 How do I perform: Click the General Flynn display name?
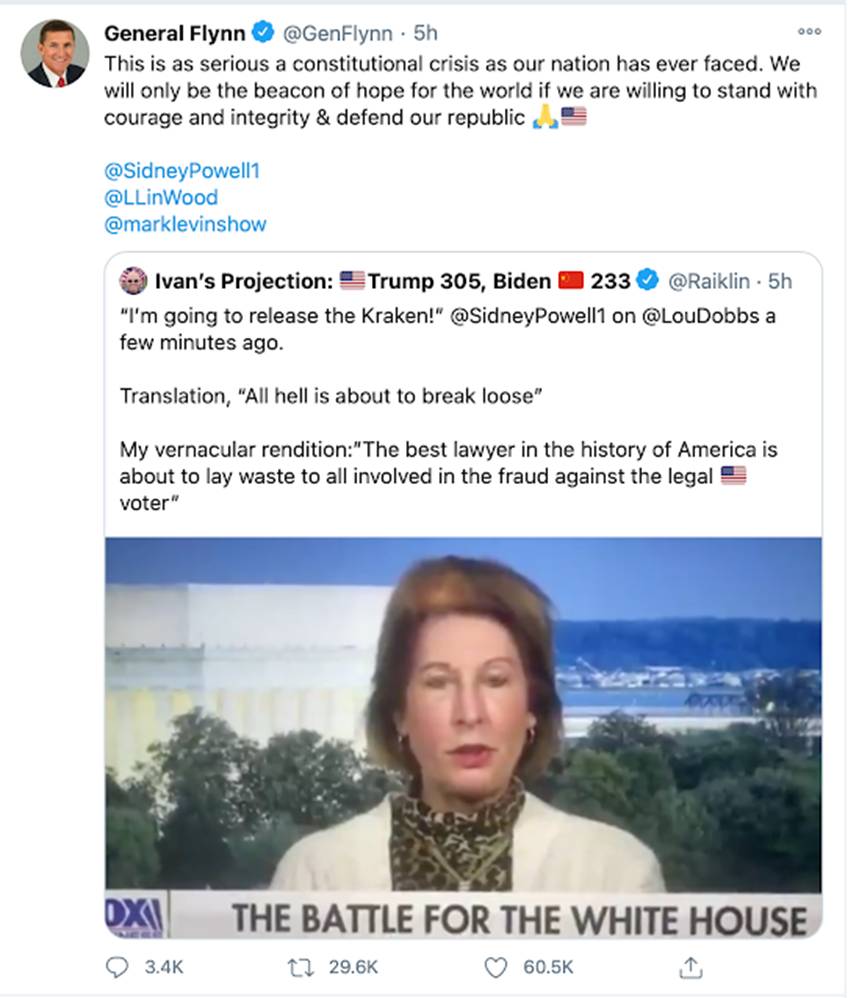click(x=174, y=33)
